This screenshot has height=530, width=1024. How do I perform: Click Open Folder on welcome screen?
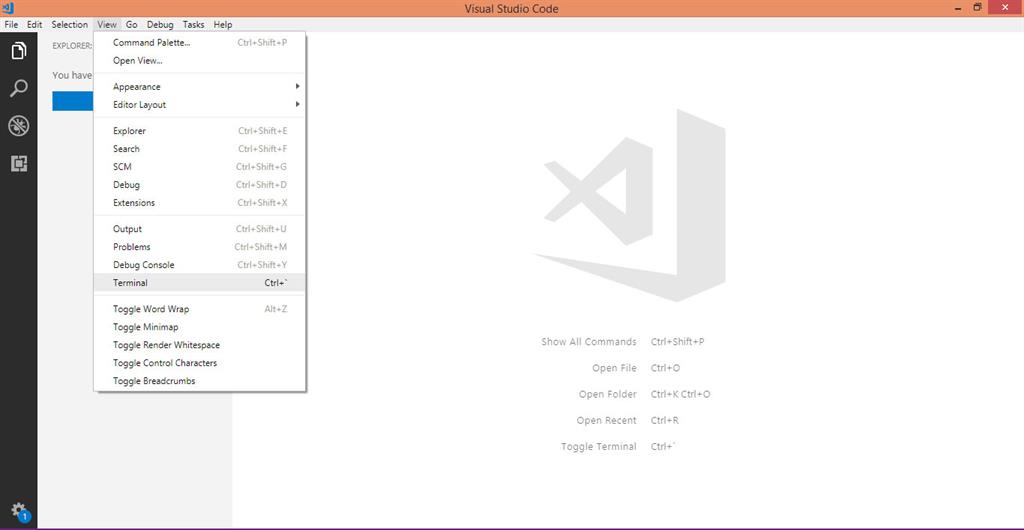pos(607,394)
